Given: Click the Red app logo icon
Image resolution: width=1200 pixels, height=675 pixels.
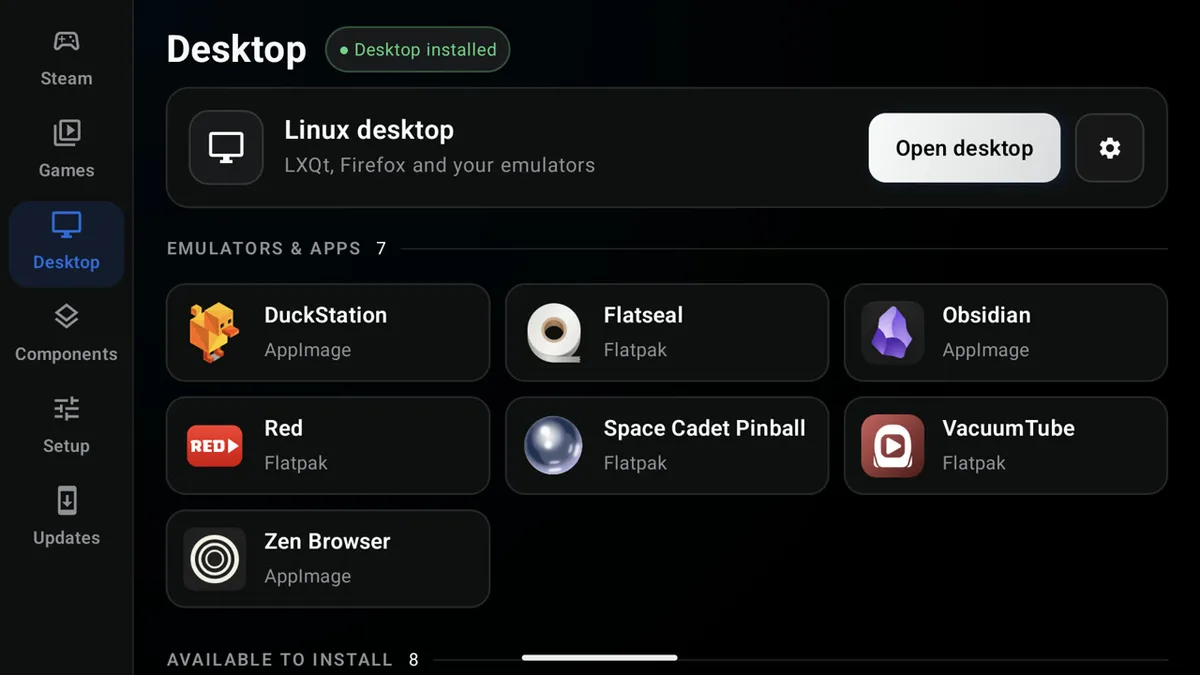Looking at the screenshot, I should tap(214, 446).
